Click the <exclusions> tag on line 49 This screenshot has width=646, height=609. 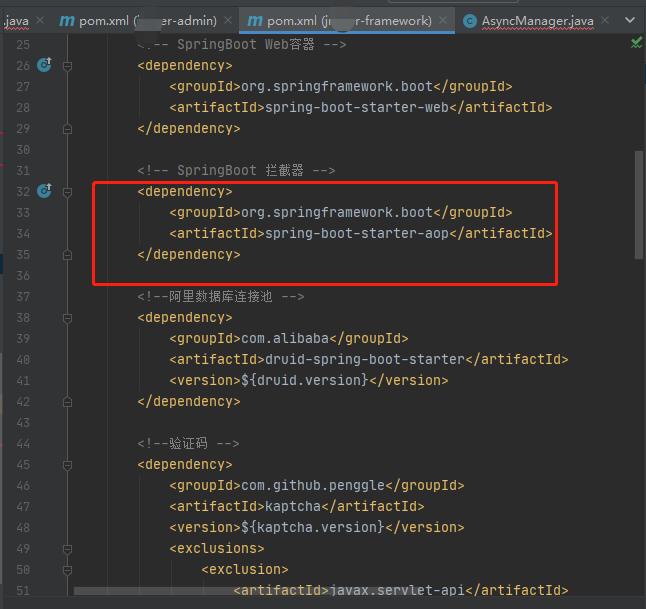[217, 548]
